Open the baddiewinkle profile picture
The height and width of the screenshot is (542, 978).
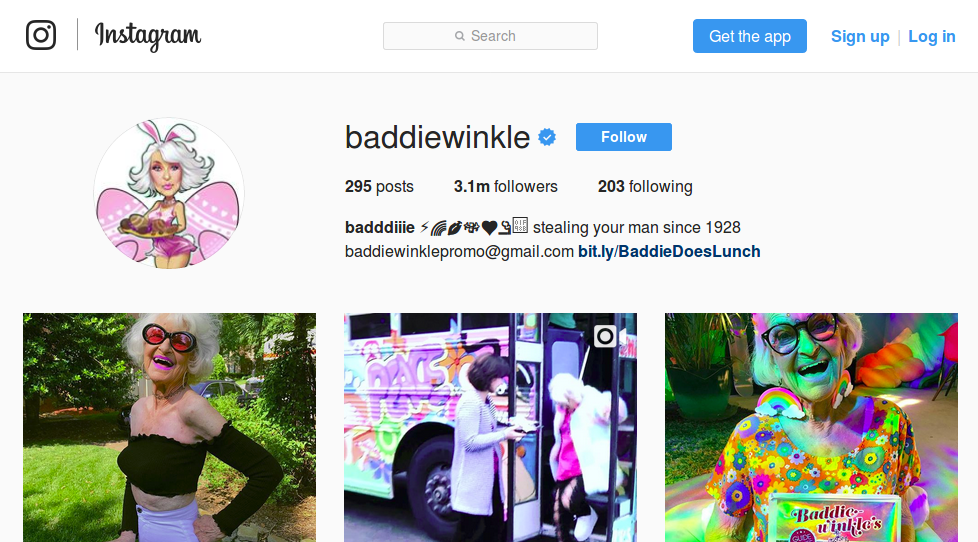click(169, 193)
